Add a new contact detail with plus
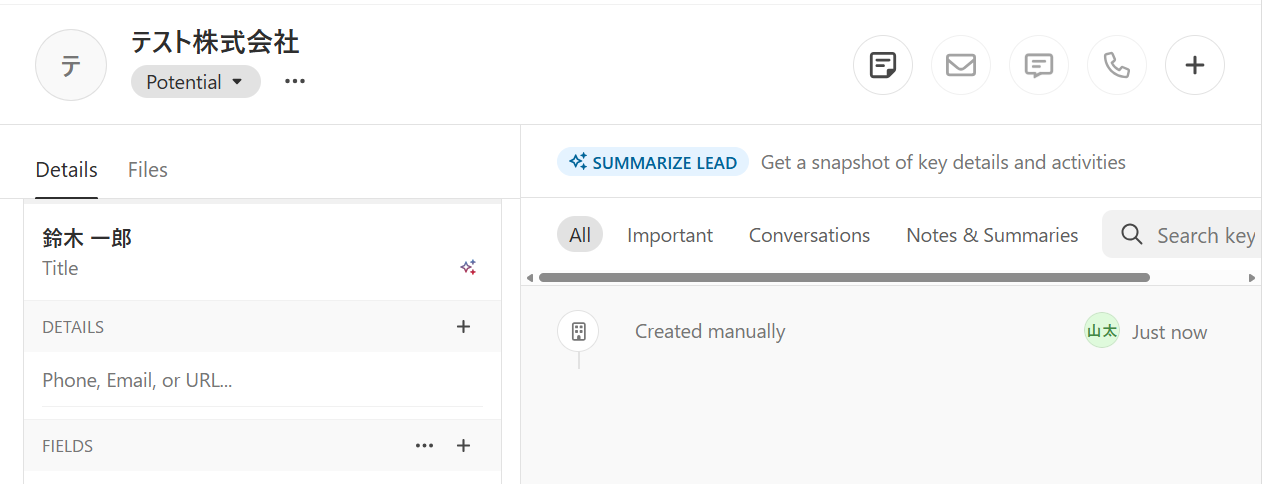The height and width of the screenshot is (484, 1264). click(463, 326)
